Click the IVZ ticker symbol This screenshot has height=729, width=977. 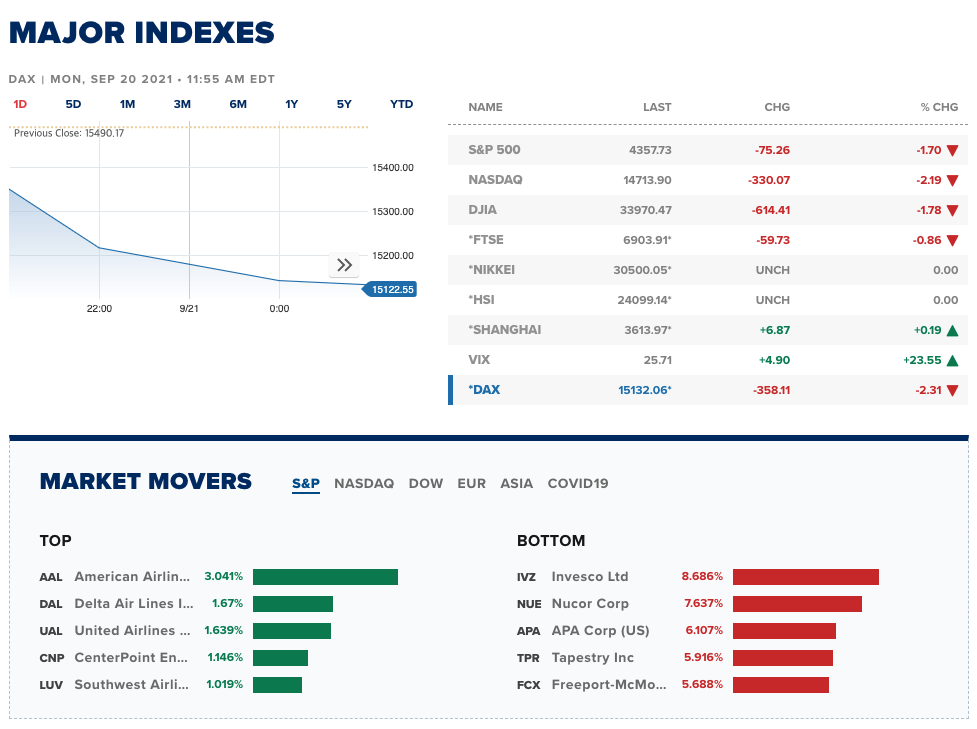click(x=527, y=577)
